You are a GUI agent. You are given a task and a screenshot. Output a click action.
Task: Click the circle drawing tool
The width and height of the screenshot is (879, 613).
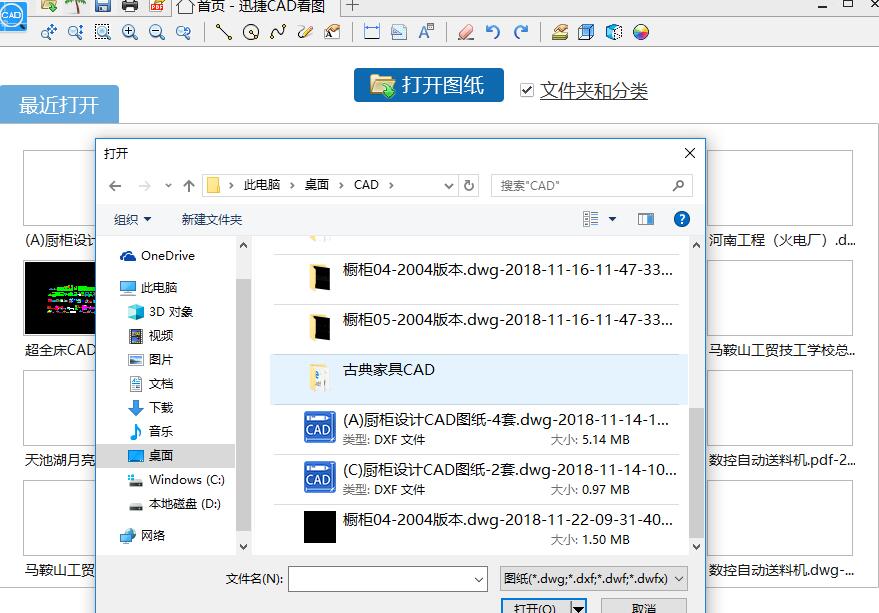click(251, 32)
